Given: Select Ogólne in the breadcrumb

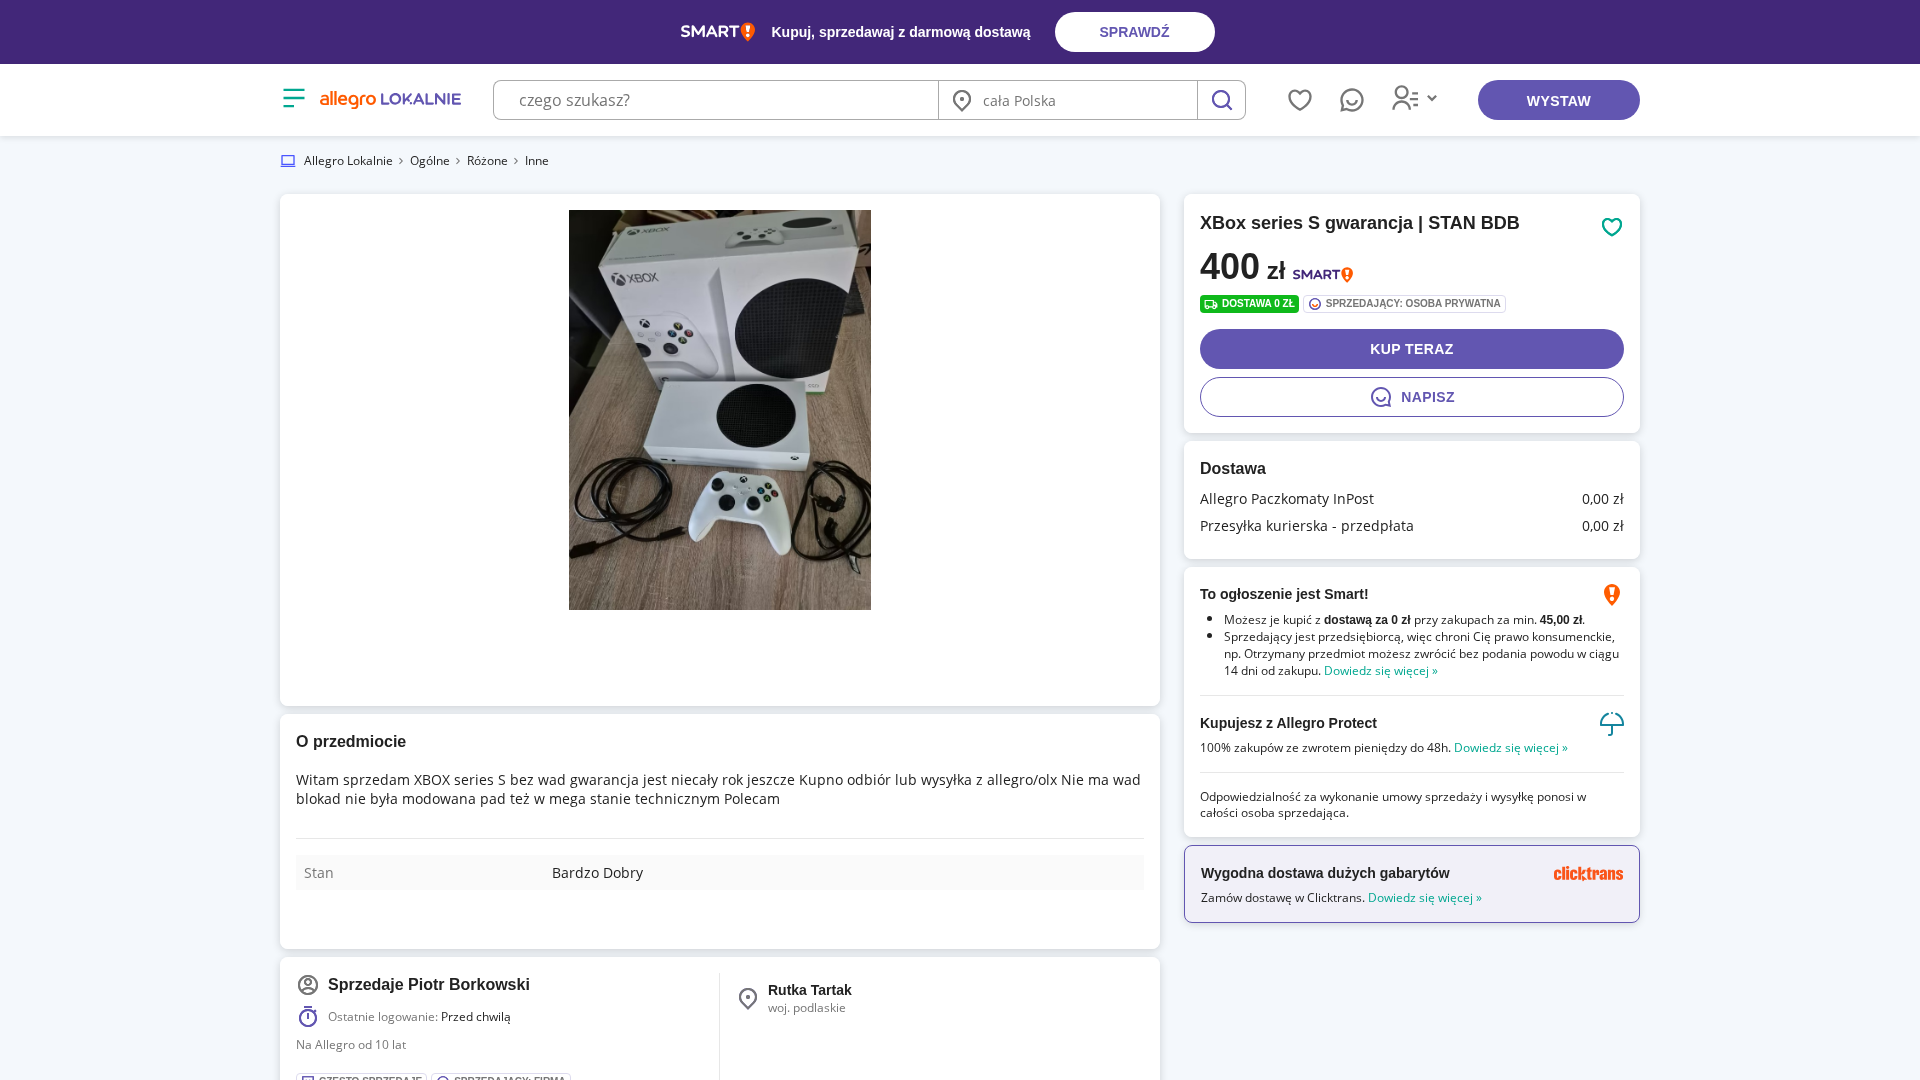Looking at the screenshot, I should click(x=430, y=160).
